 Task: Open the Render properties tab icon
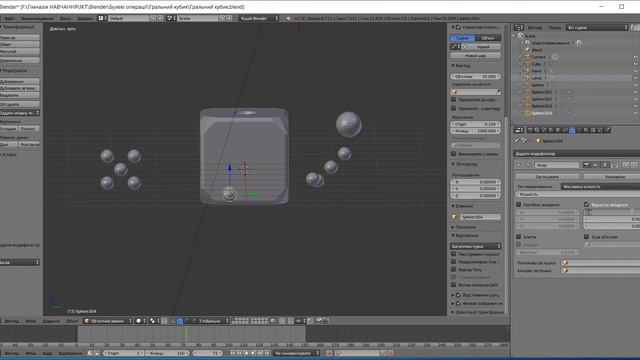point(530,130)
